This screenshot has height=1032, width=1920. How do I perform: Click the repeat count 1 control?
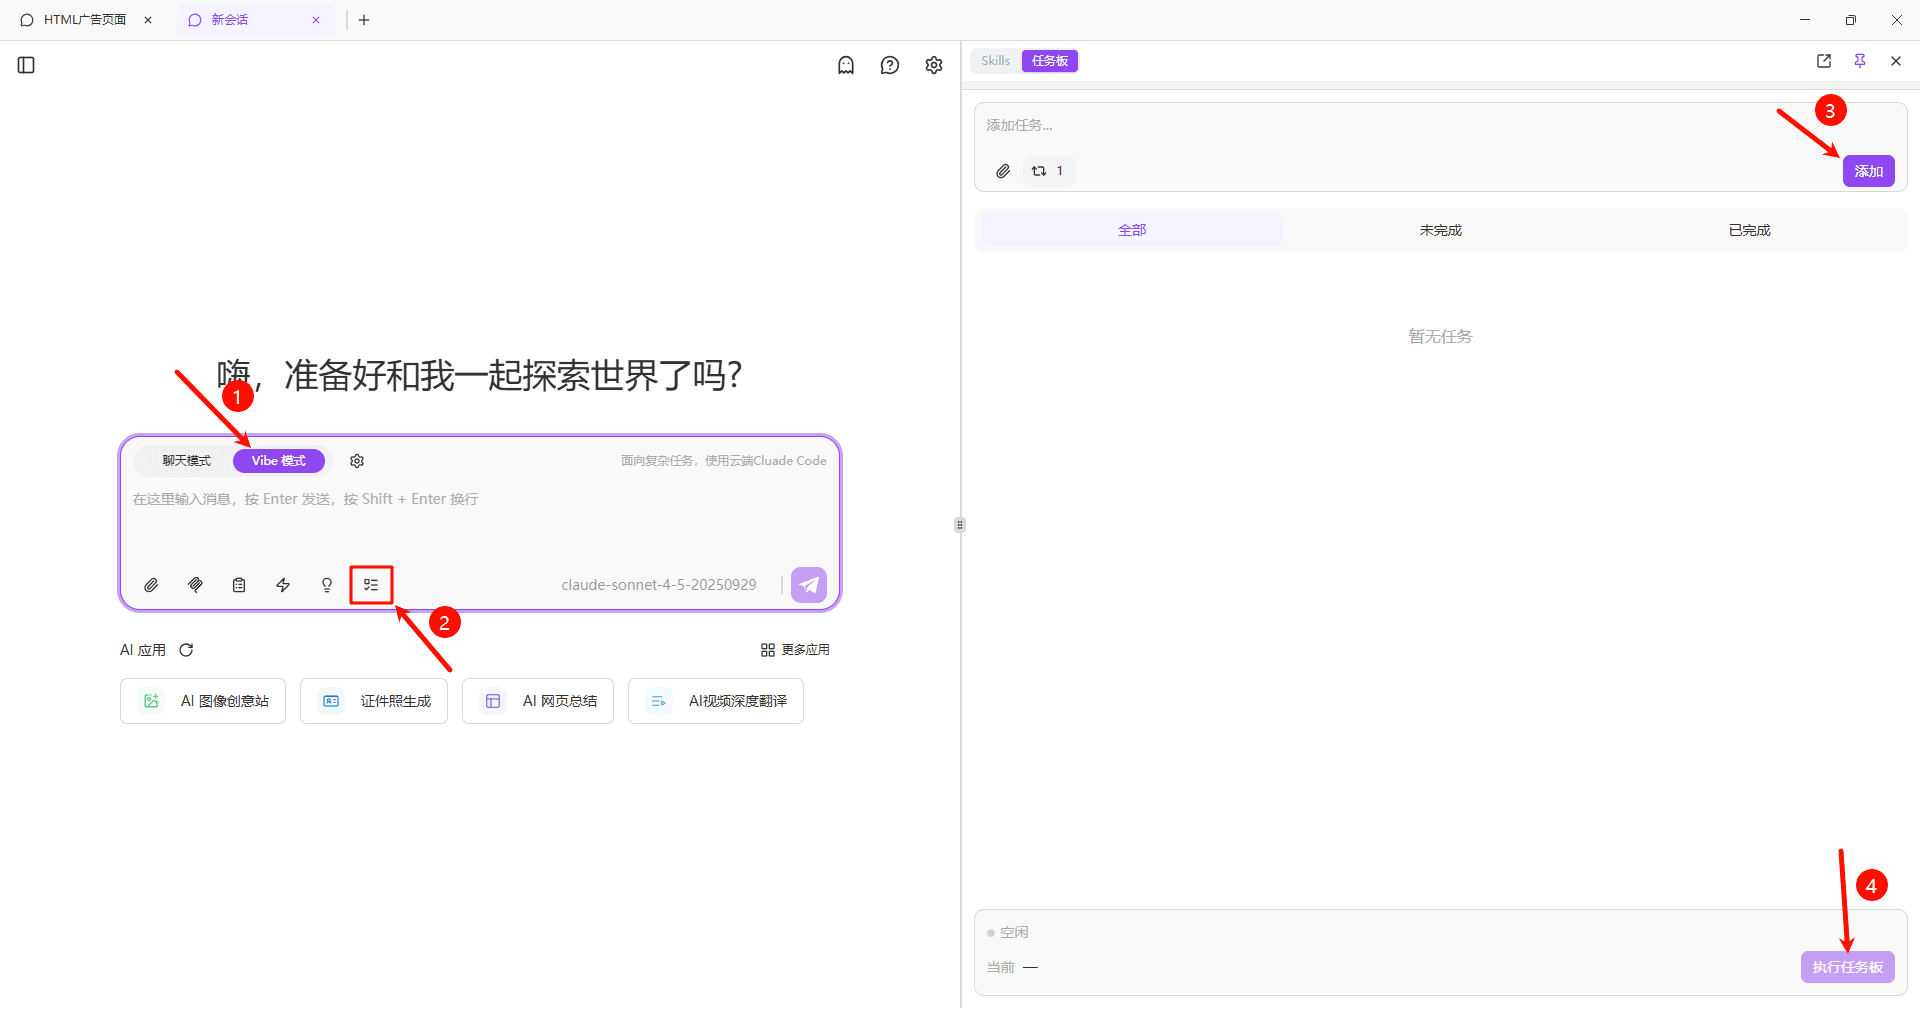(x=1048, y=171)
